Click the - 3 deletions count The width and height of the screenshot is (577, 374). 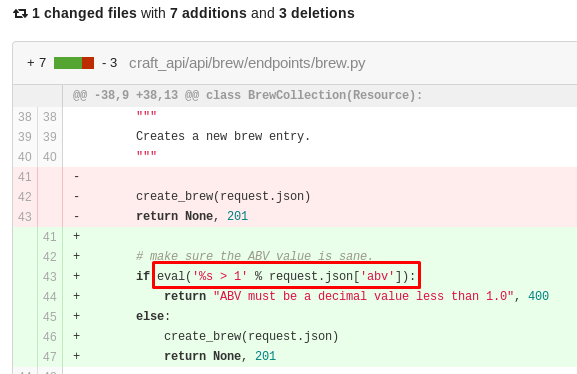(x=109, y=63)
